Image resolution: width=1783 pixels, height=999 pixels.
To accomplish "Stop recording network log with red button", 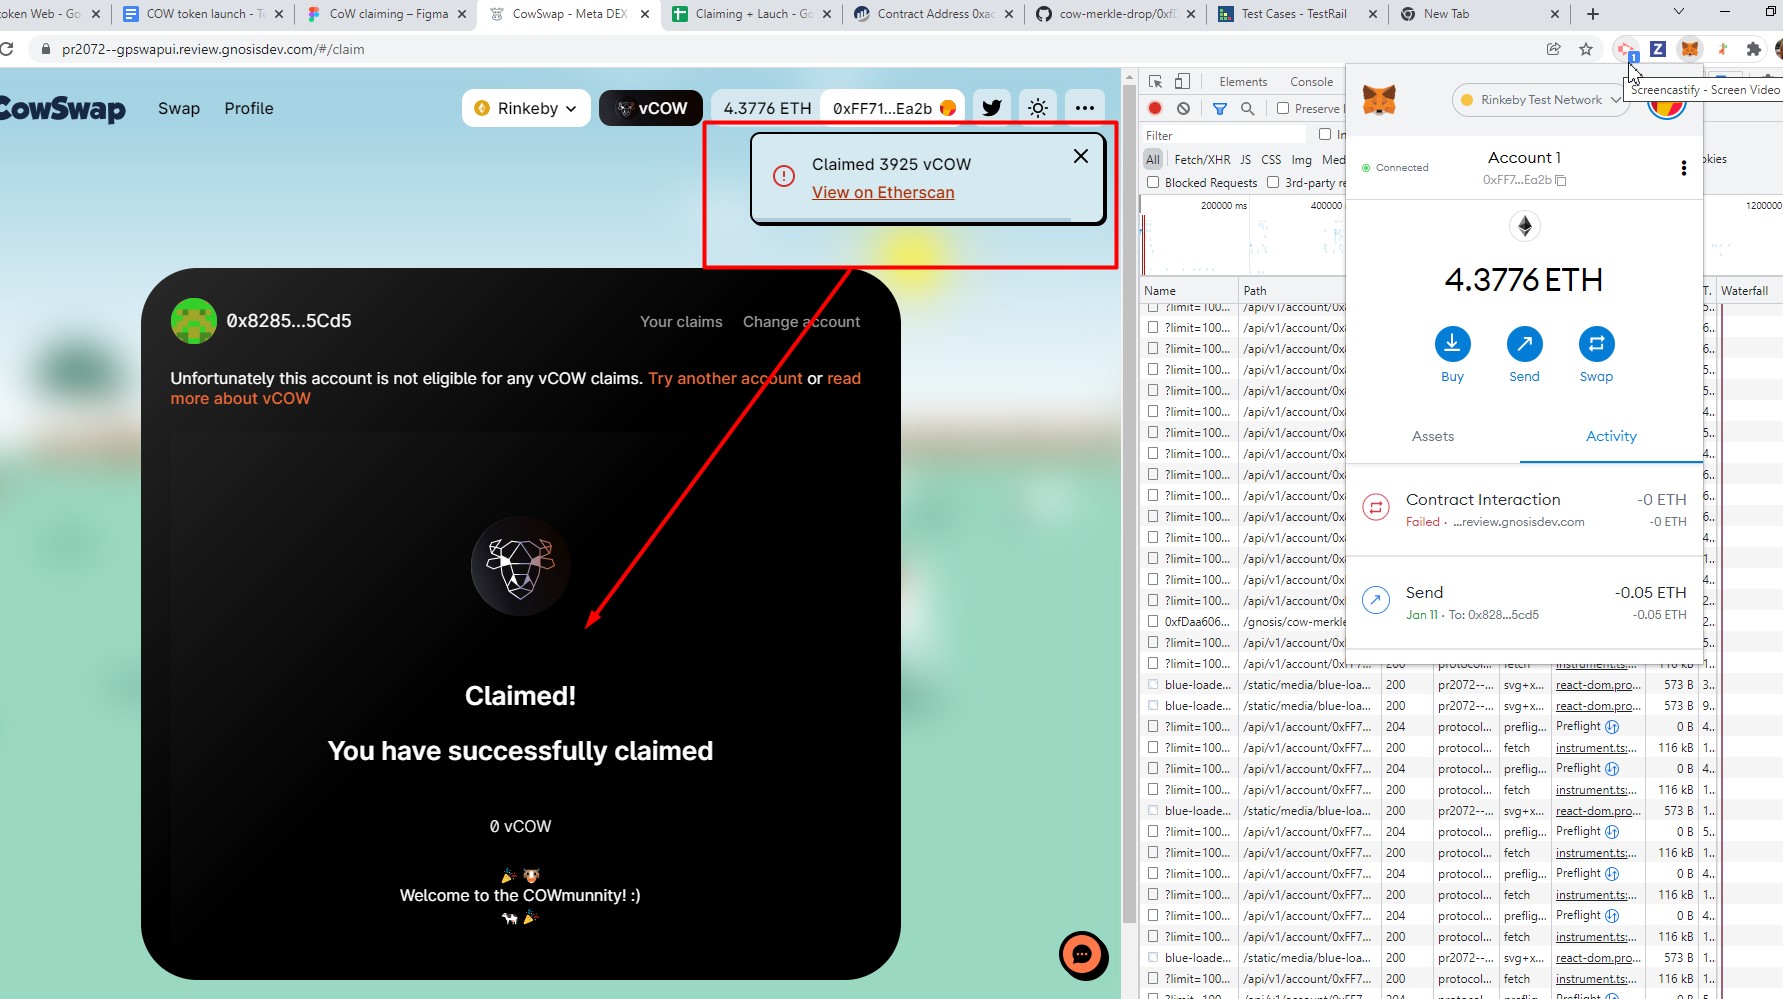I will click(1155, 108).
